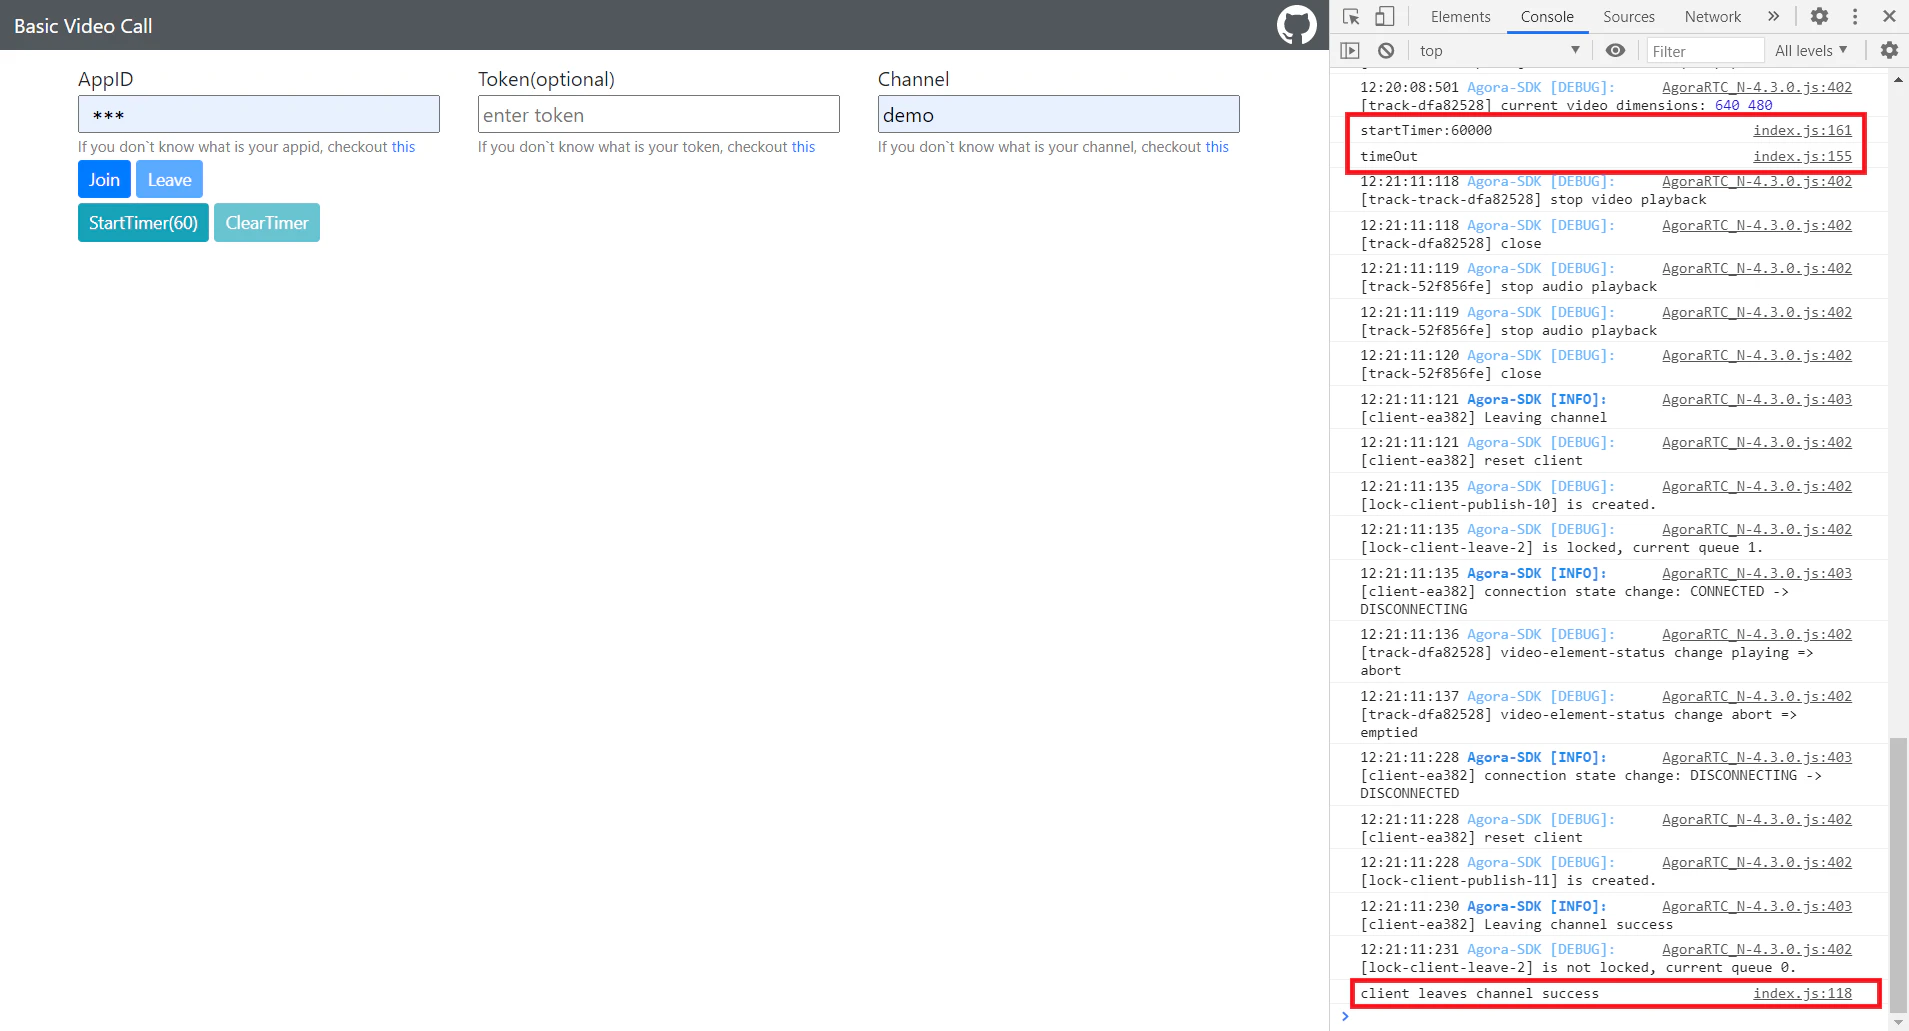Click the 'Basic Video Call' header title
The image size is (1909, 1031).
coord(83,26)
